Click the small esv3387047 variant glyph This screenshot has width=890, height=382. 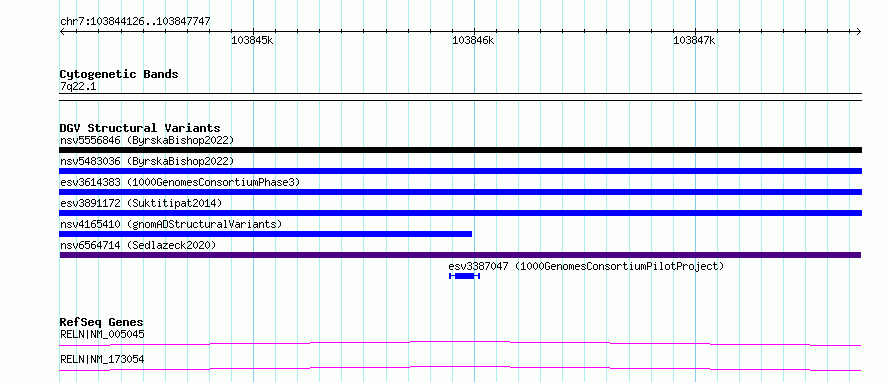tap(464, 276)
